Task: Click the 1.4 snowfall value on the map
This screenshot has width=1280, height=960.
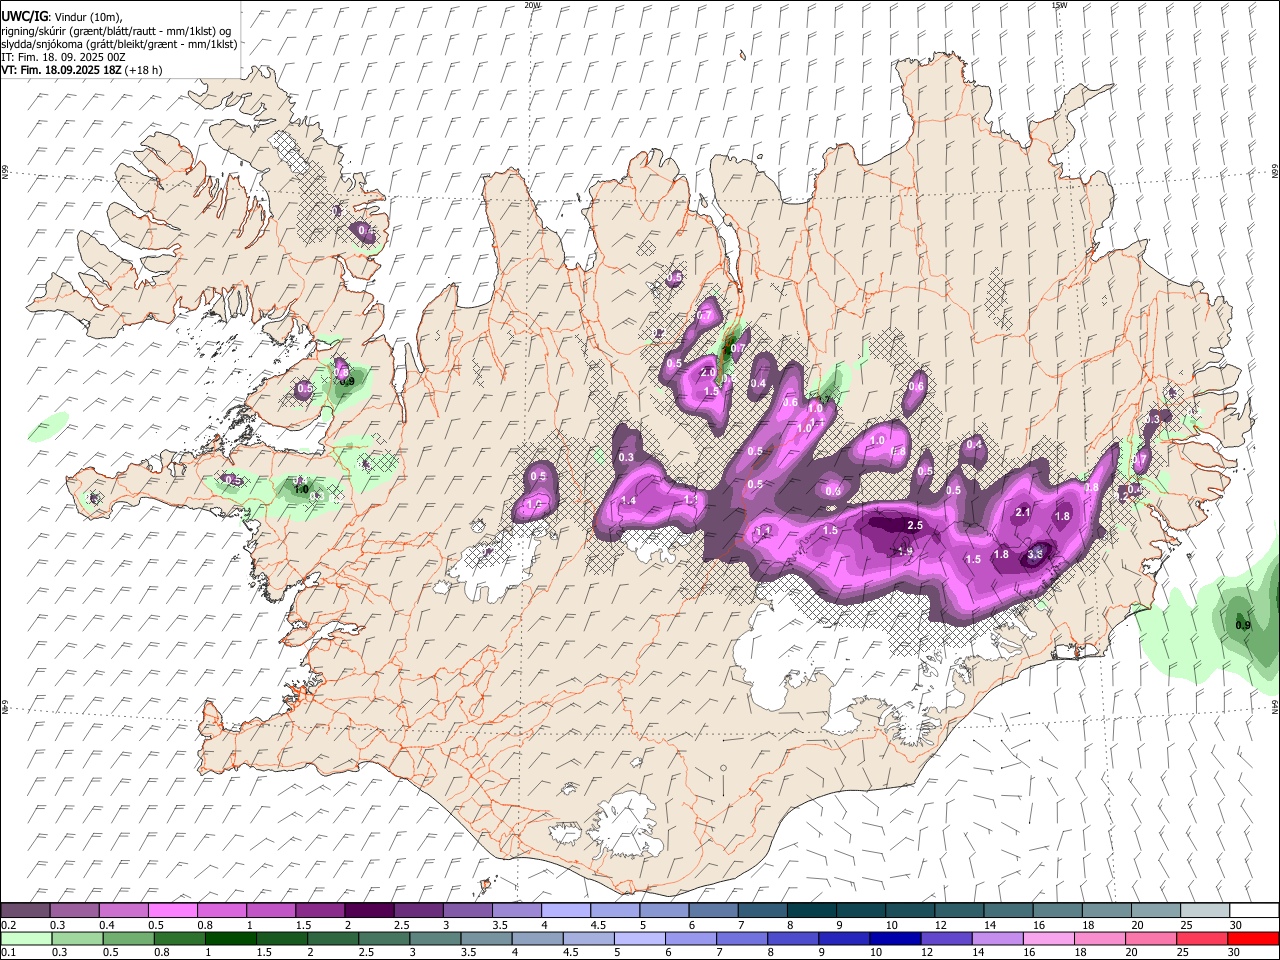Action: click(x=629, y=500)
